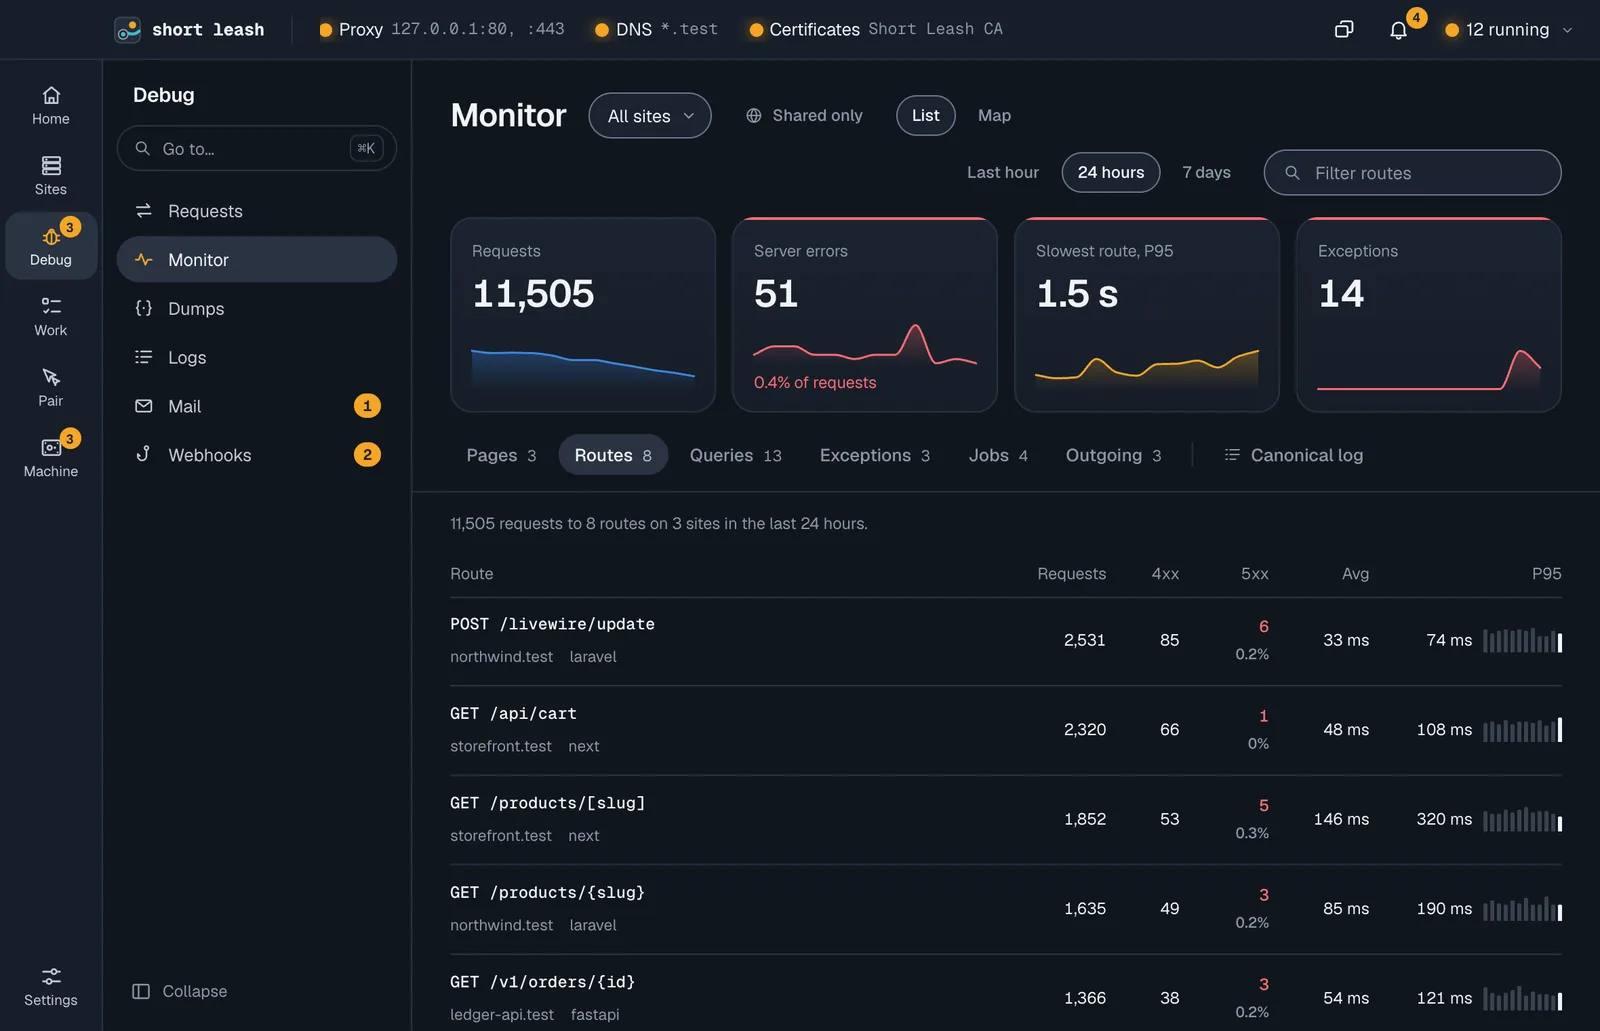Click the Collapse panel icon
The width and height of the screenshot is (1600, 1031).
pyautogui.click(x=141, y=991)
